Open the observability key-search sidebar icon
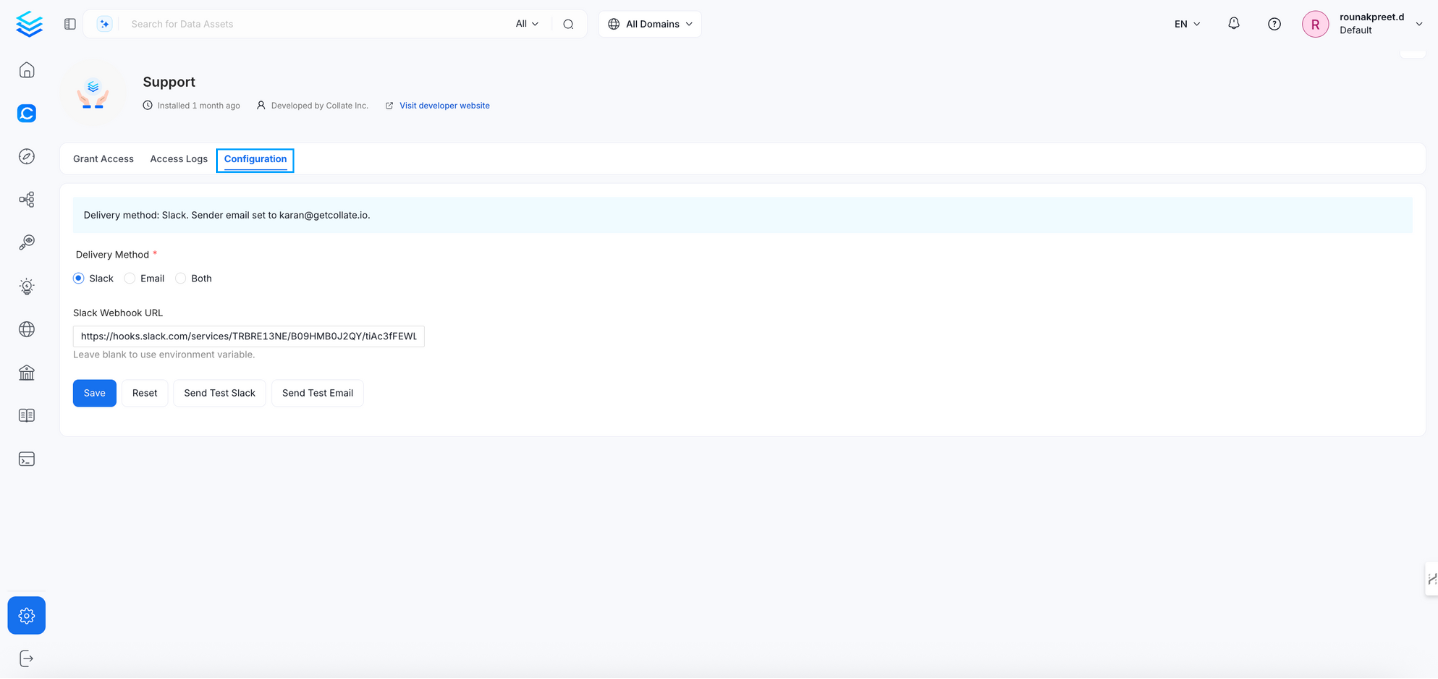This screenshot has width=1438, height=679. click(27, 243)
